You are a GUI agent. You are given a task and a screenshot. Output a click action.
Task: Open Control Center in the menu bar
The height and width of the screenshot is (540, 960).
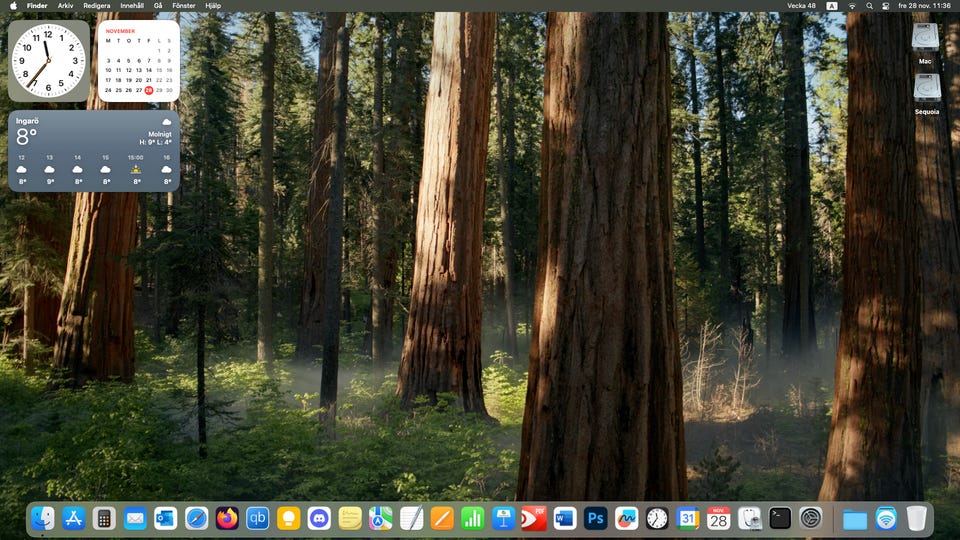point(886,6)
